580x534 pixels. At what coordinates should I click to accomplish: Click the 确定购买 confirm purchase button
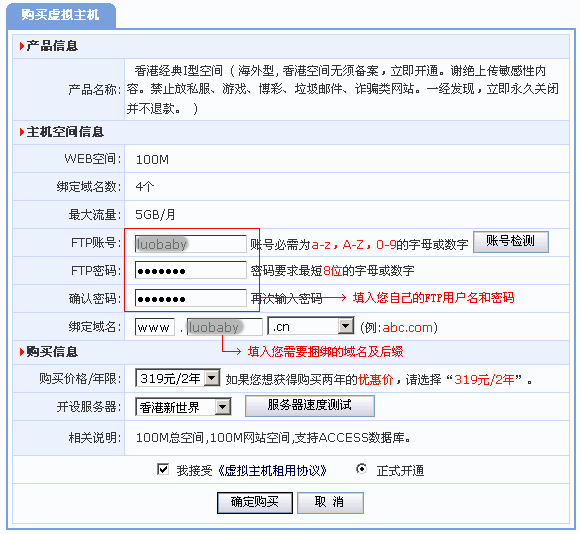click(x=255, y=503)
